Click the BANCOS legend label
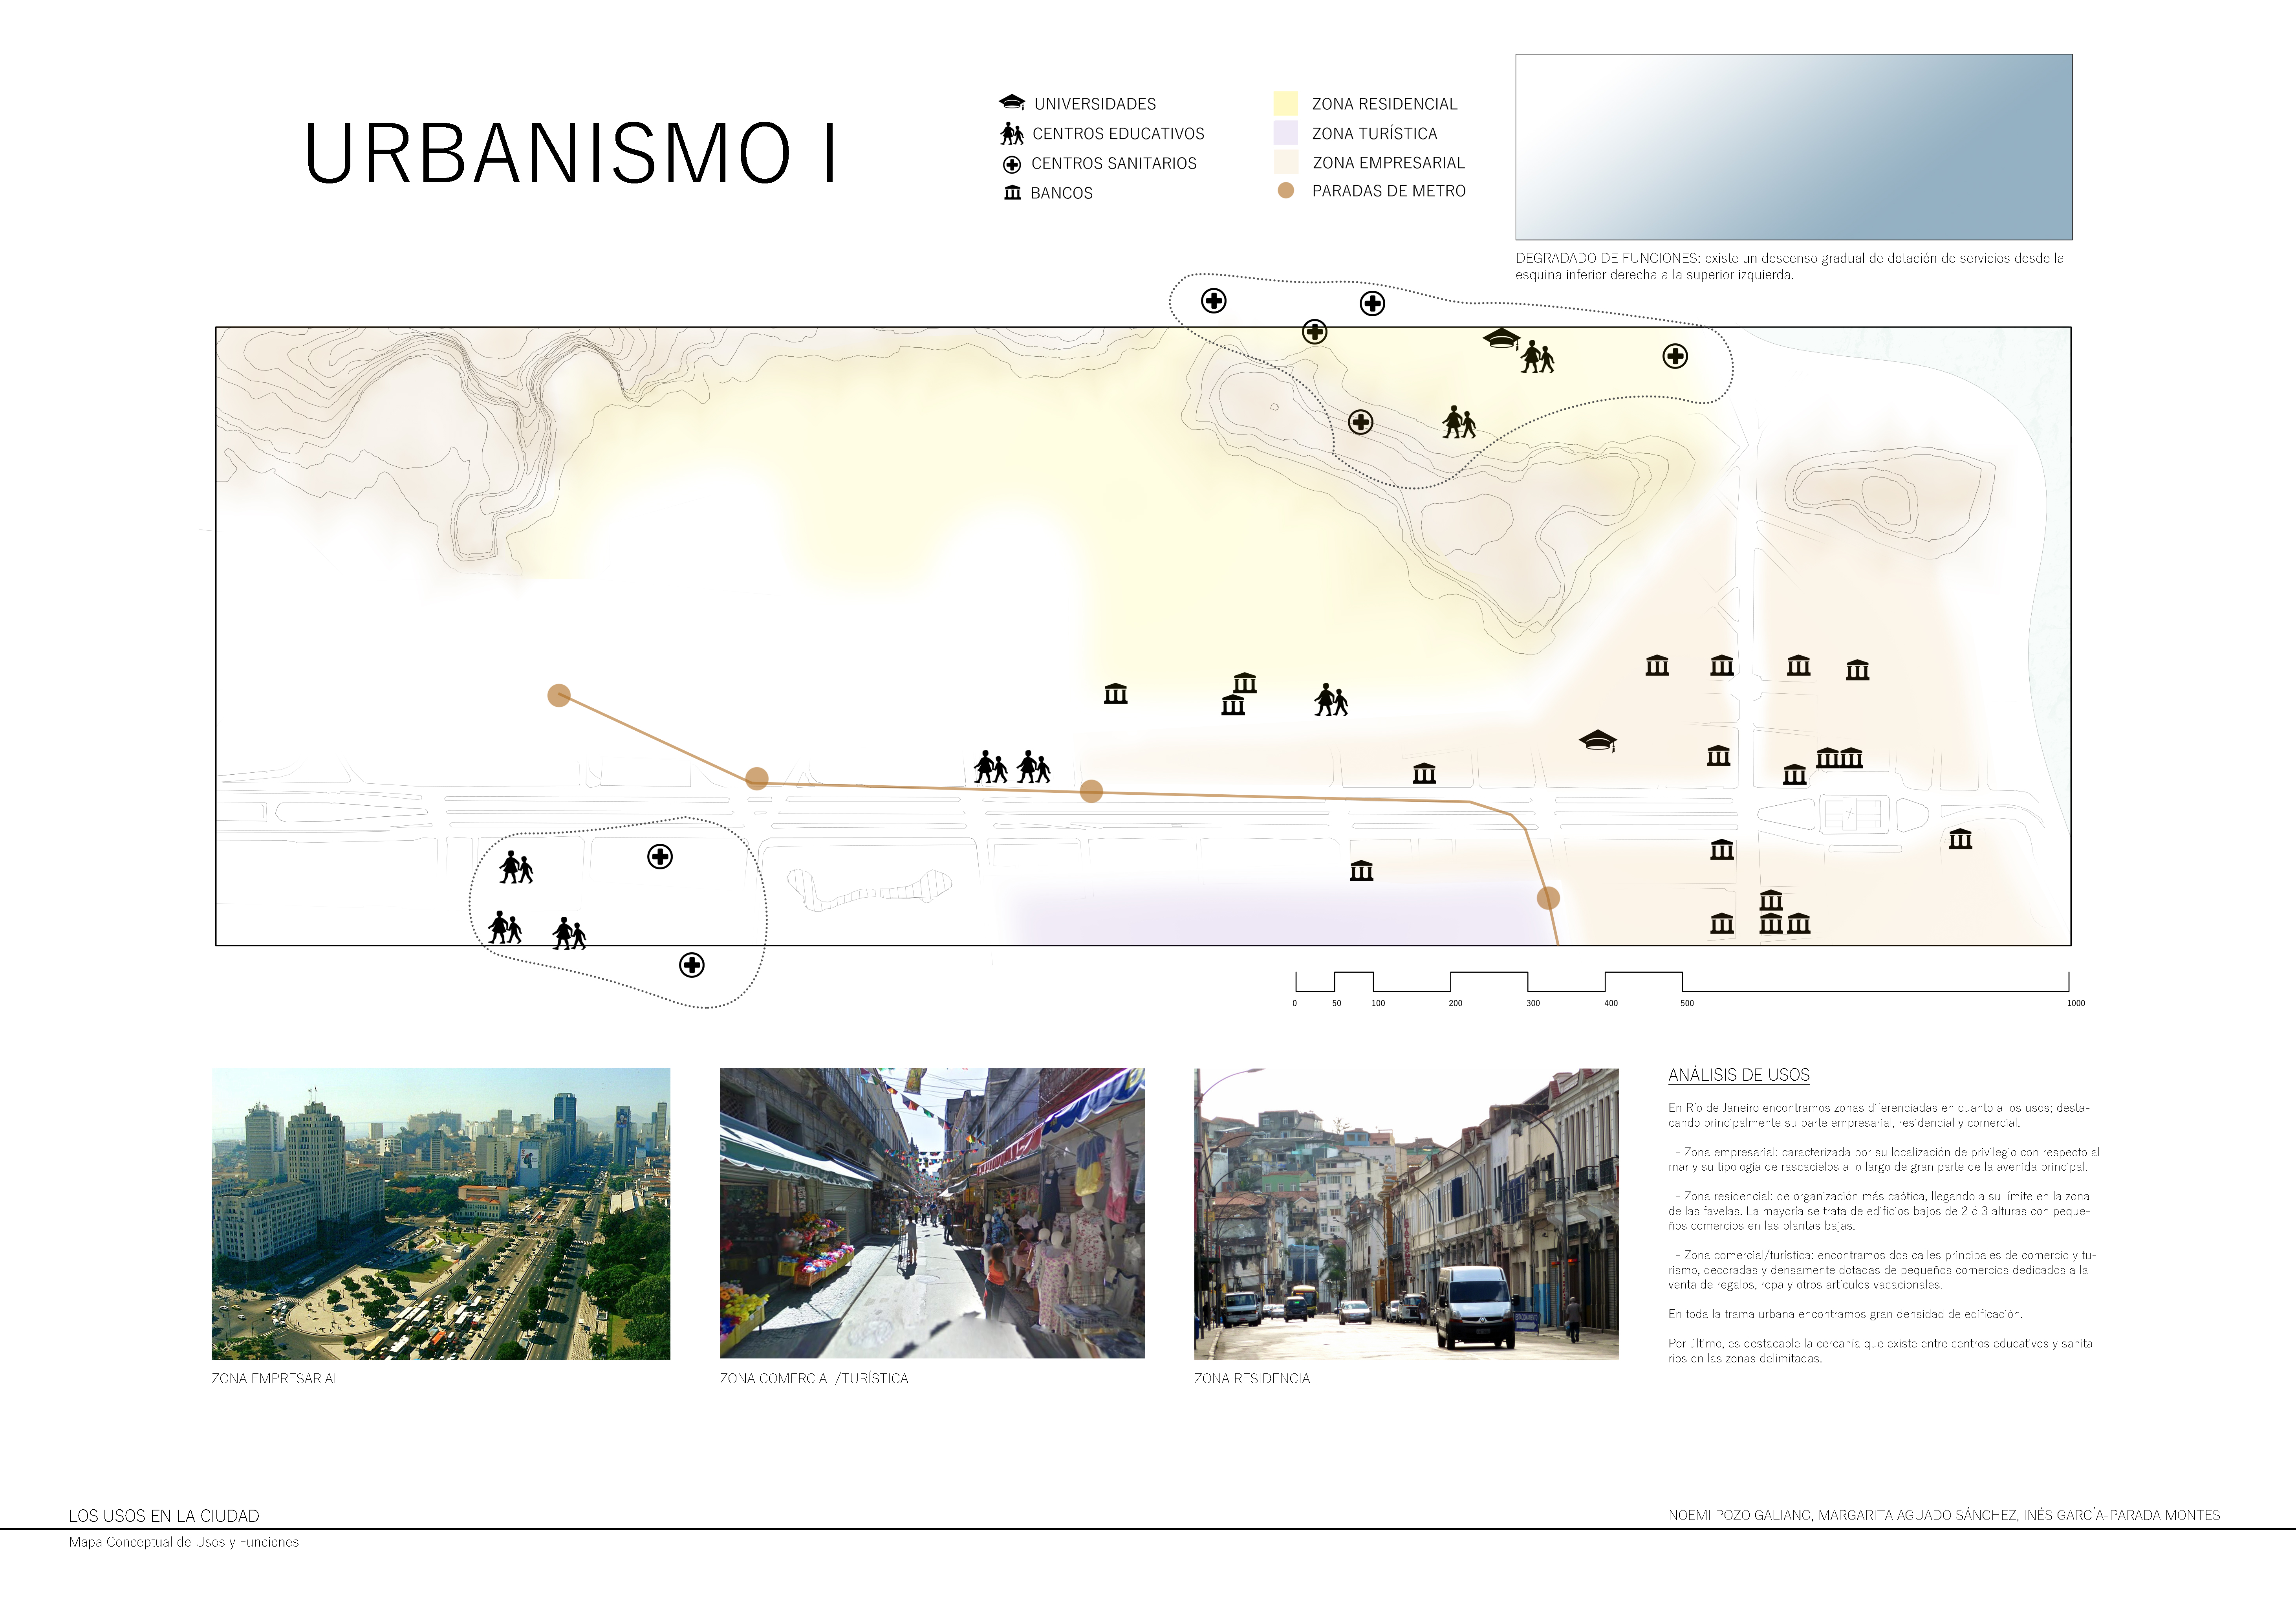This screenshot has height=1624, width=2296. pyautogui.click(x=1062, y=193)
